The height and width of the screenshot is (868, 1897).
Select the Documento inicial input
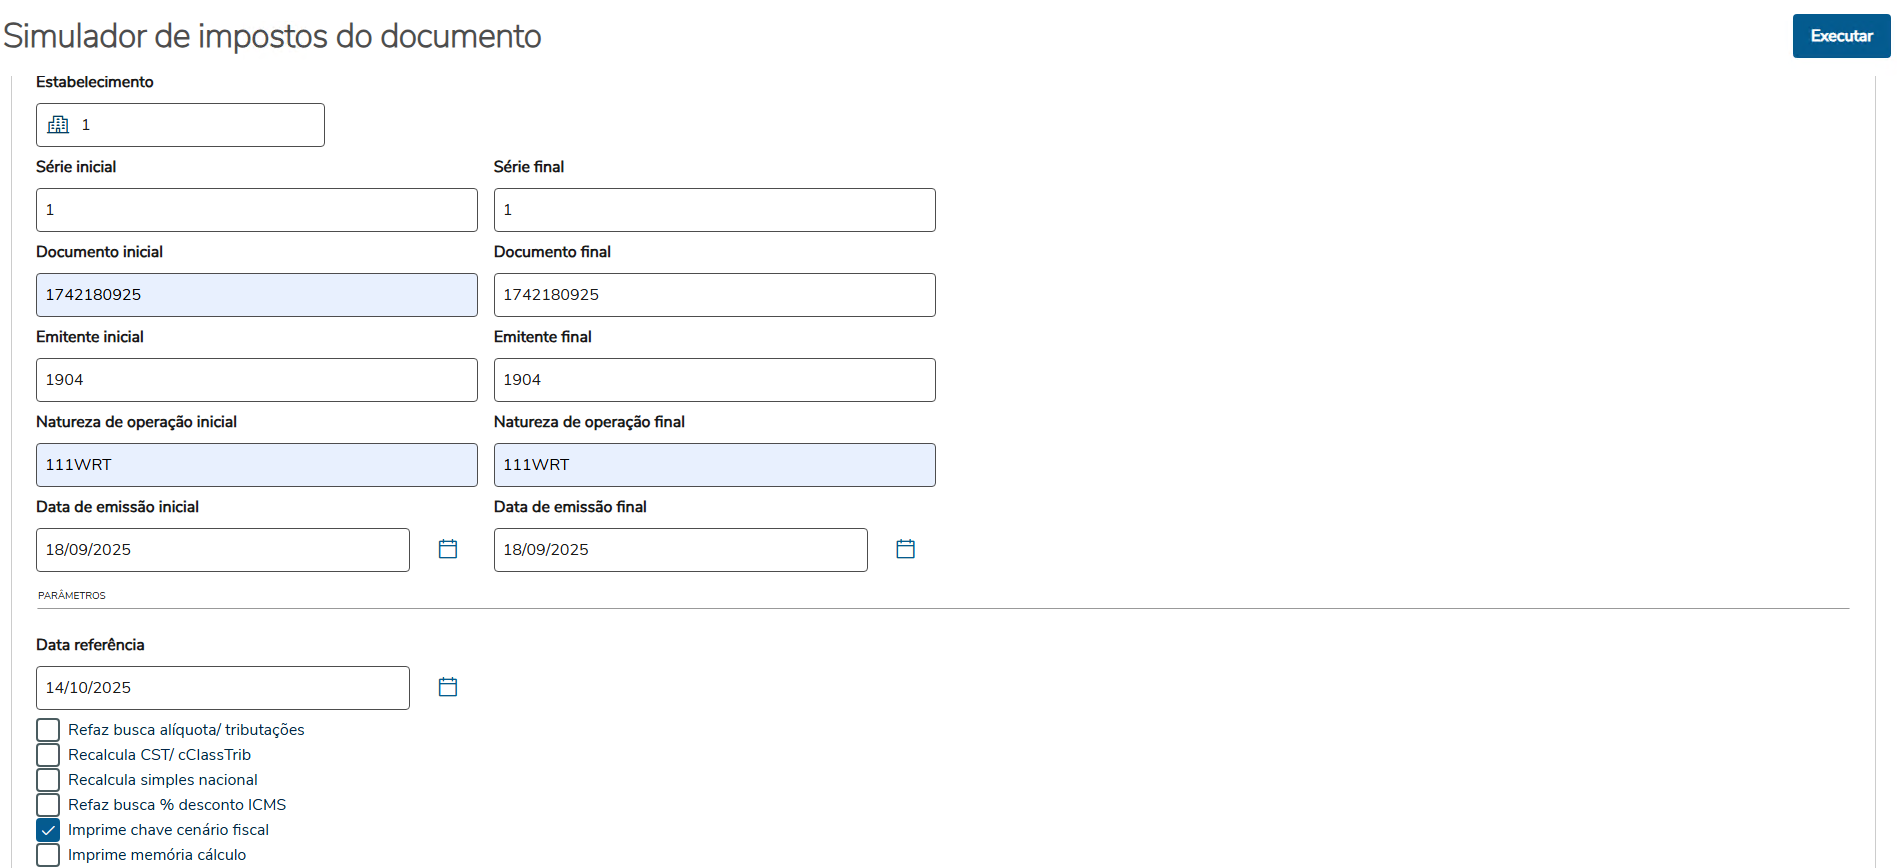pos(256,295)
